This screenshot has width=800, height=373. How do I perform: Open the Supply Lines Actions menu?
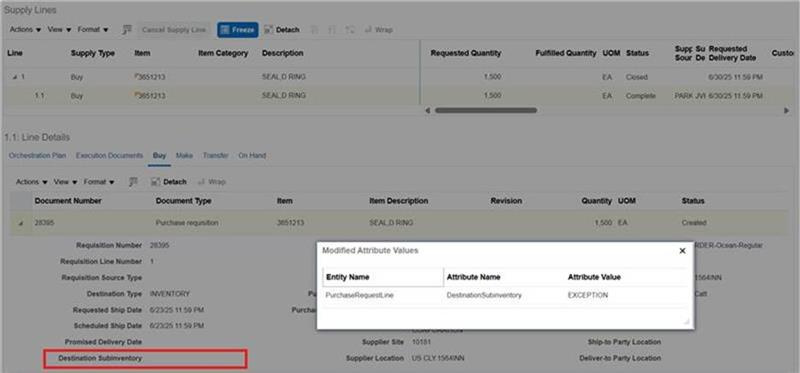click(25, 30)
